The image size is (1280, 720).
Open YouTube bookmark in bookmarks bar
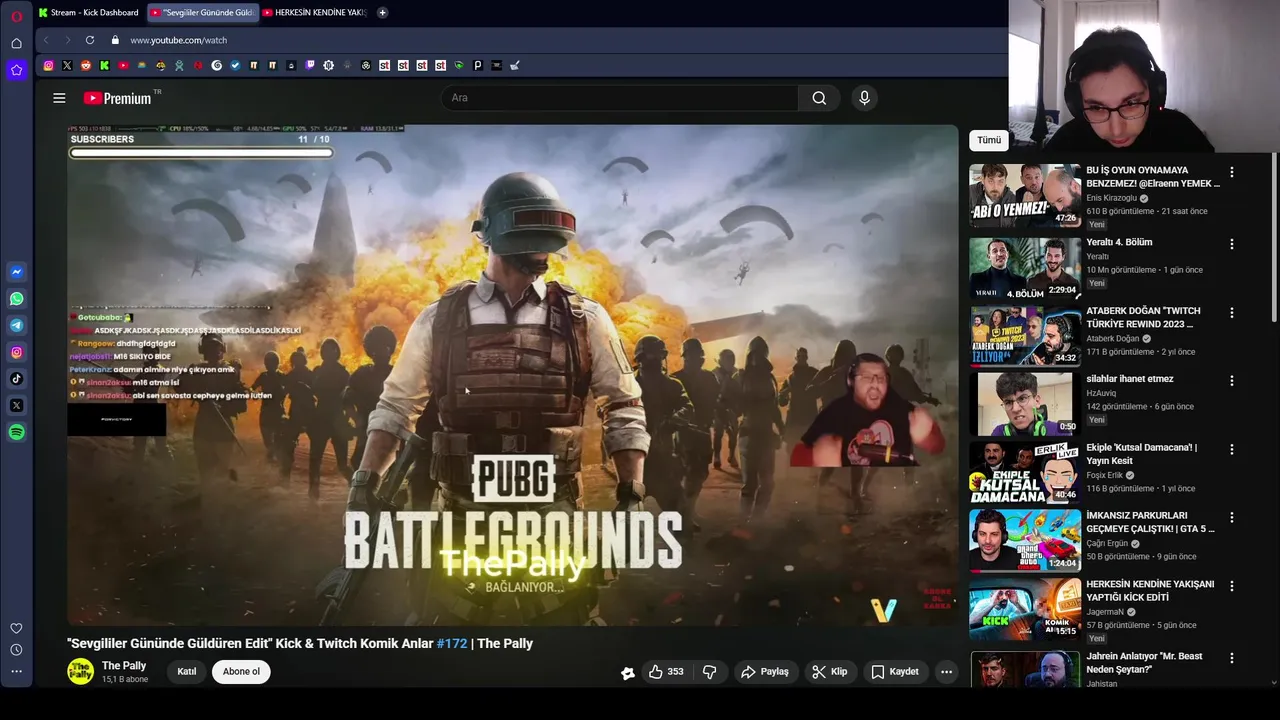[x=123, y=65]
